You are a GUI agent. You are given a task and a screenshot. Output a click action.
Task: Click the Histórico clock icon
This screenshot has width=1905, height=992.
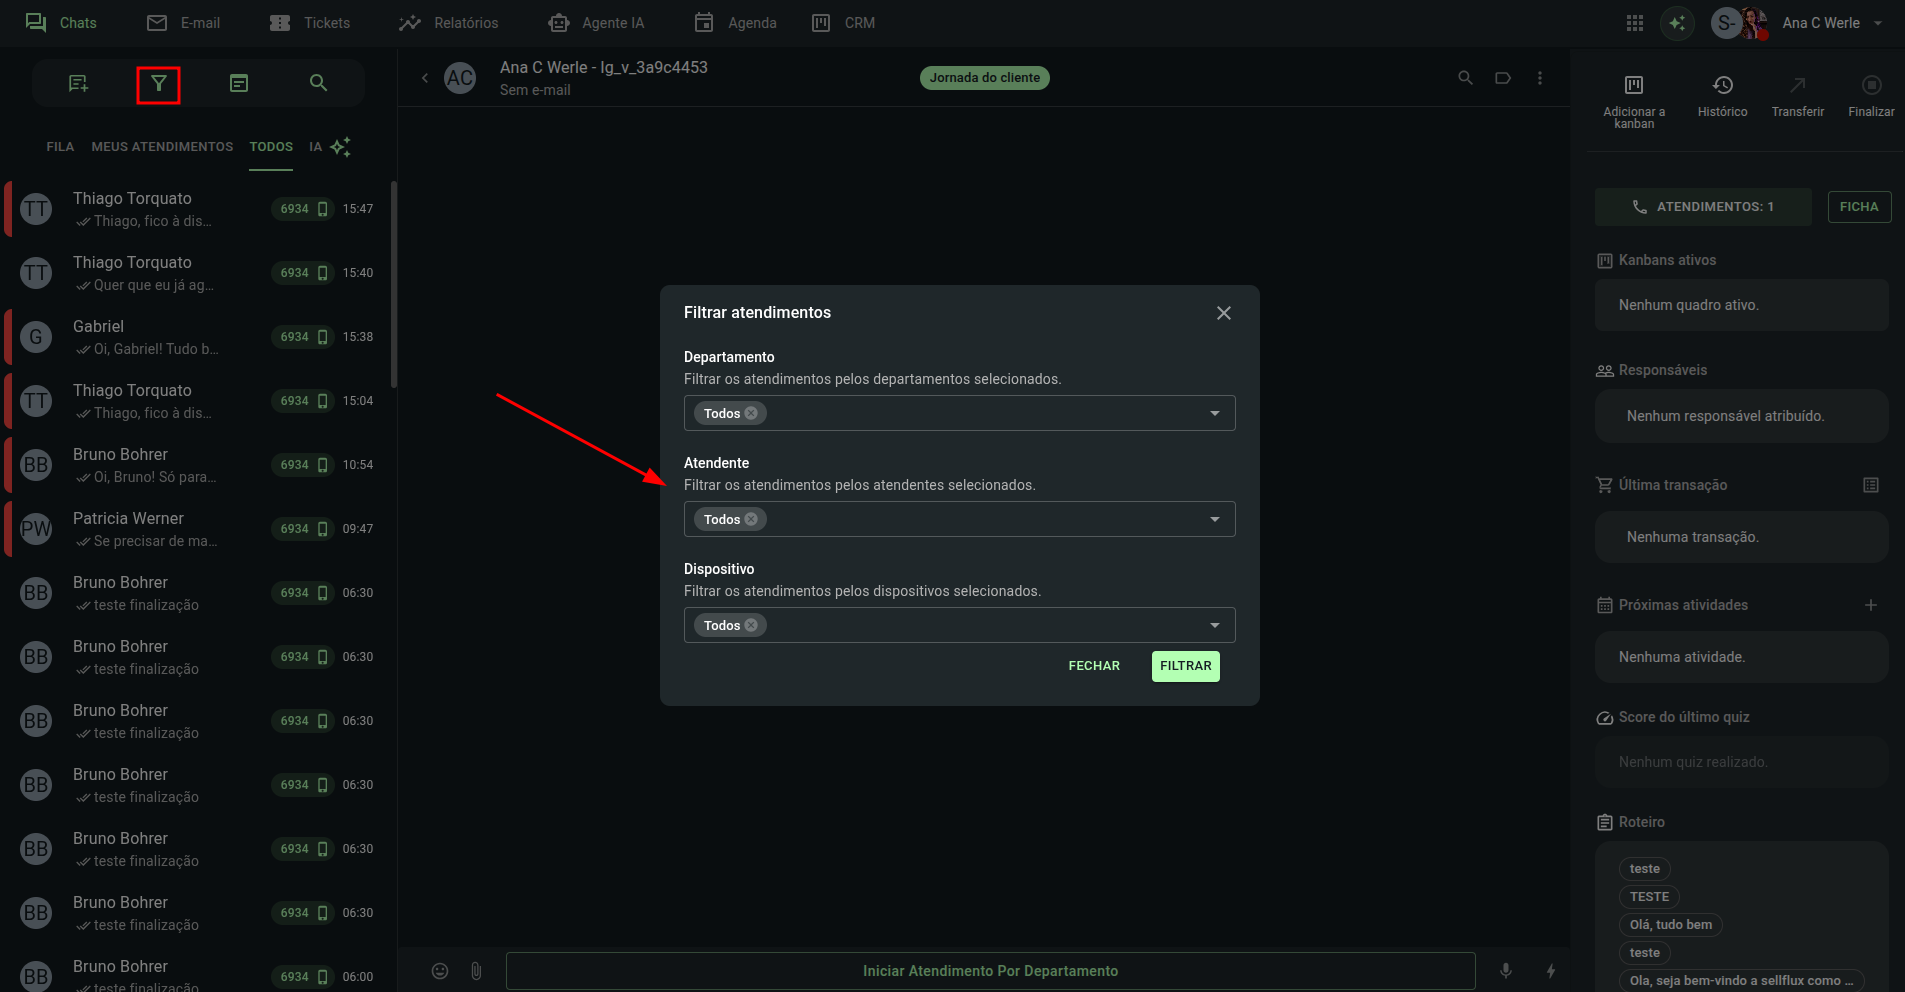point(1722,85)
